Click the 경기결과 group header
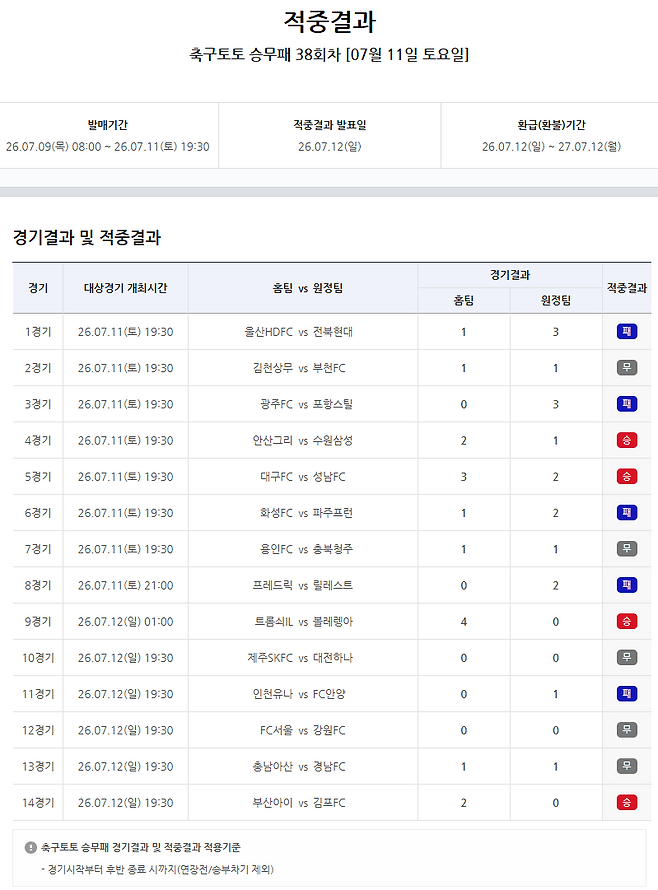 pos(510,275)
